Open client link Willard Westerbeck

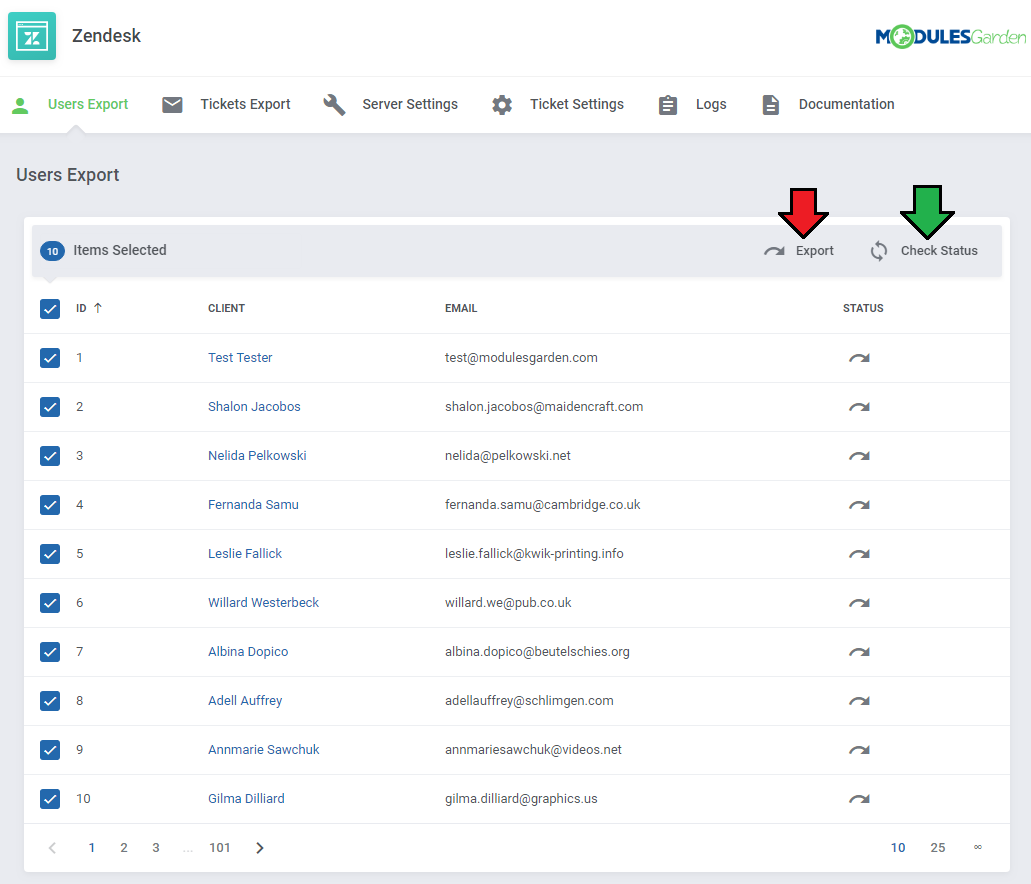tap(263, 602)
